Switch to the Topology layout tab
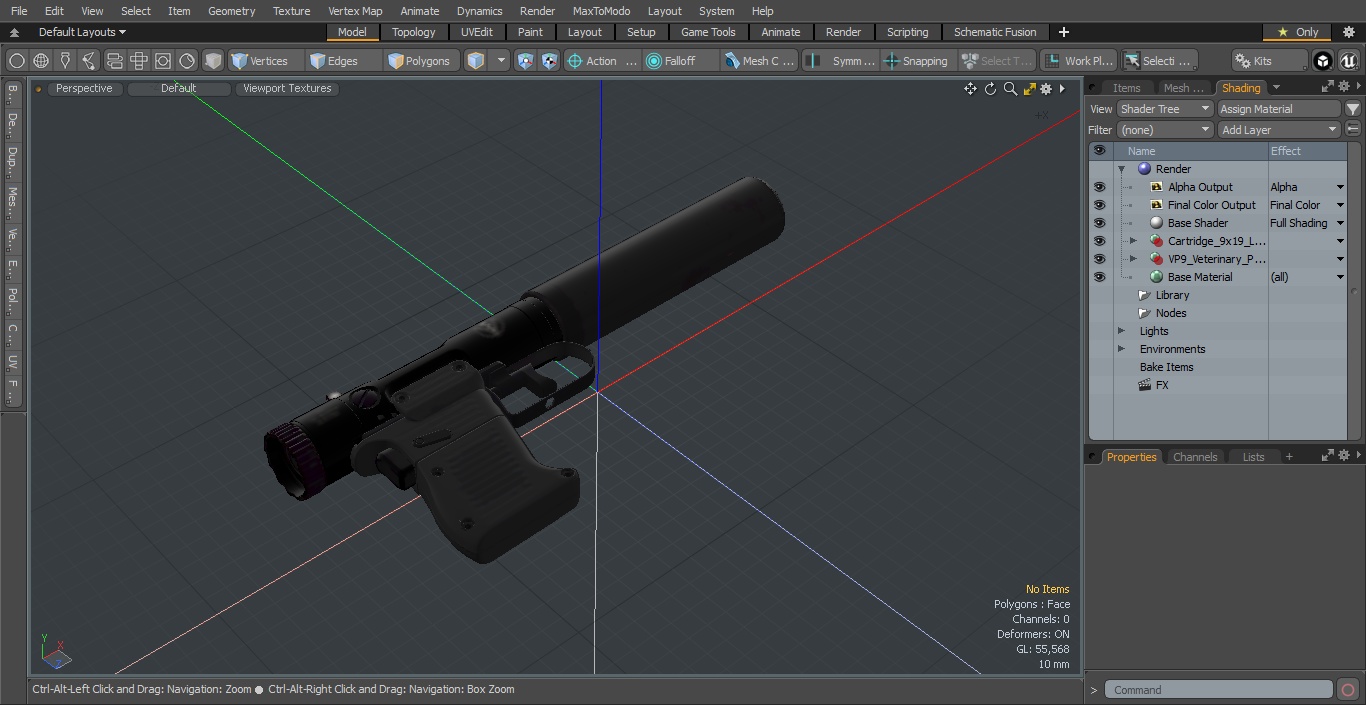This screenshot has height=705, width=1366. point(413,32)
